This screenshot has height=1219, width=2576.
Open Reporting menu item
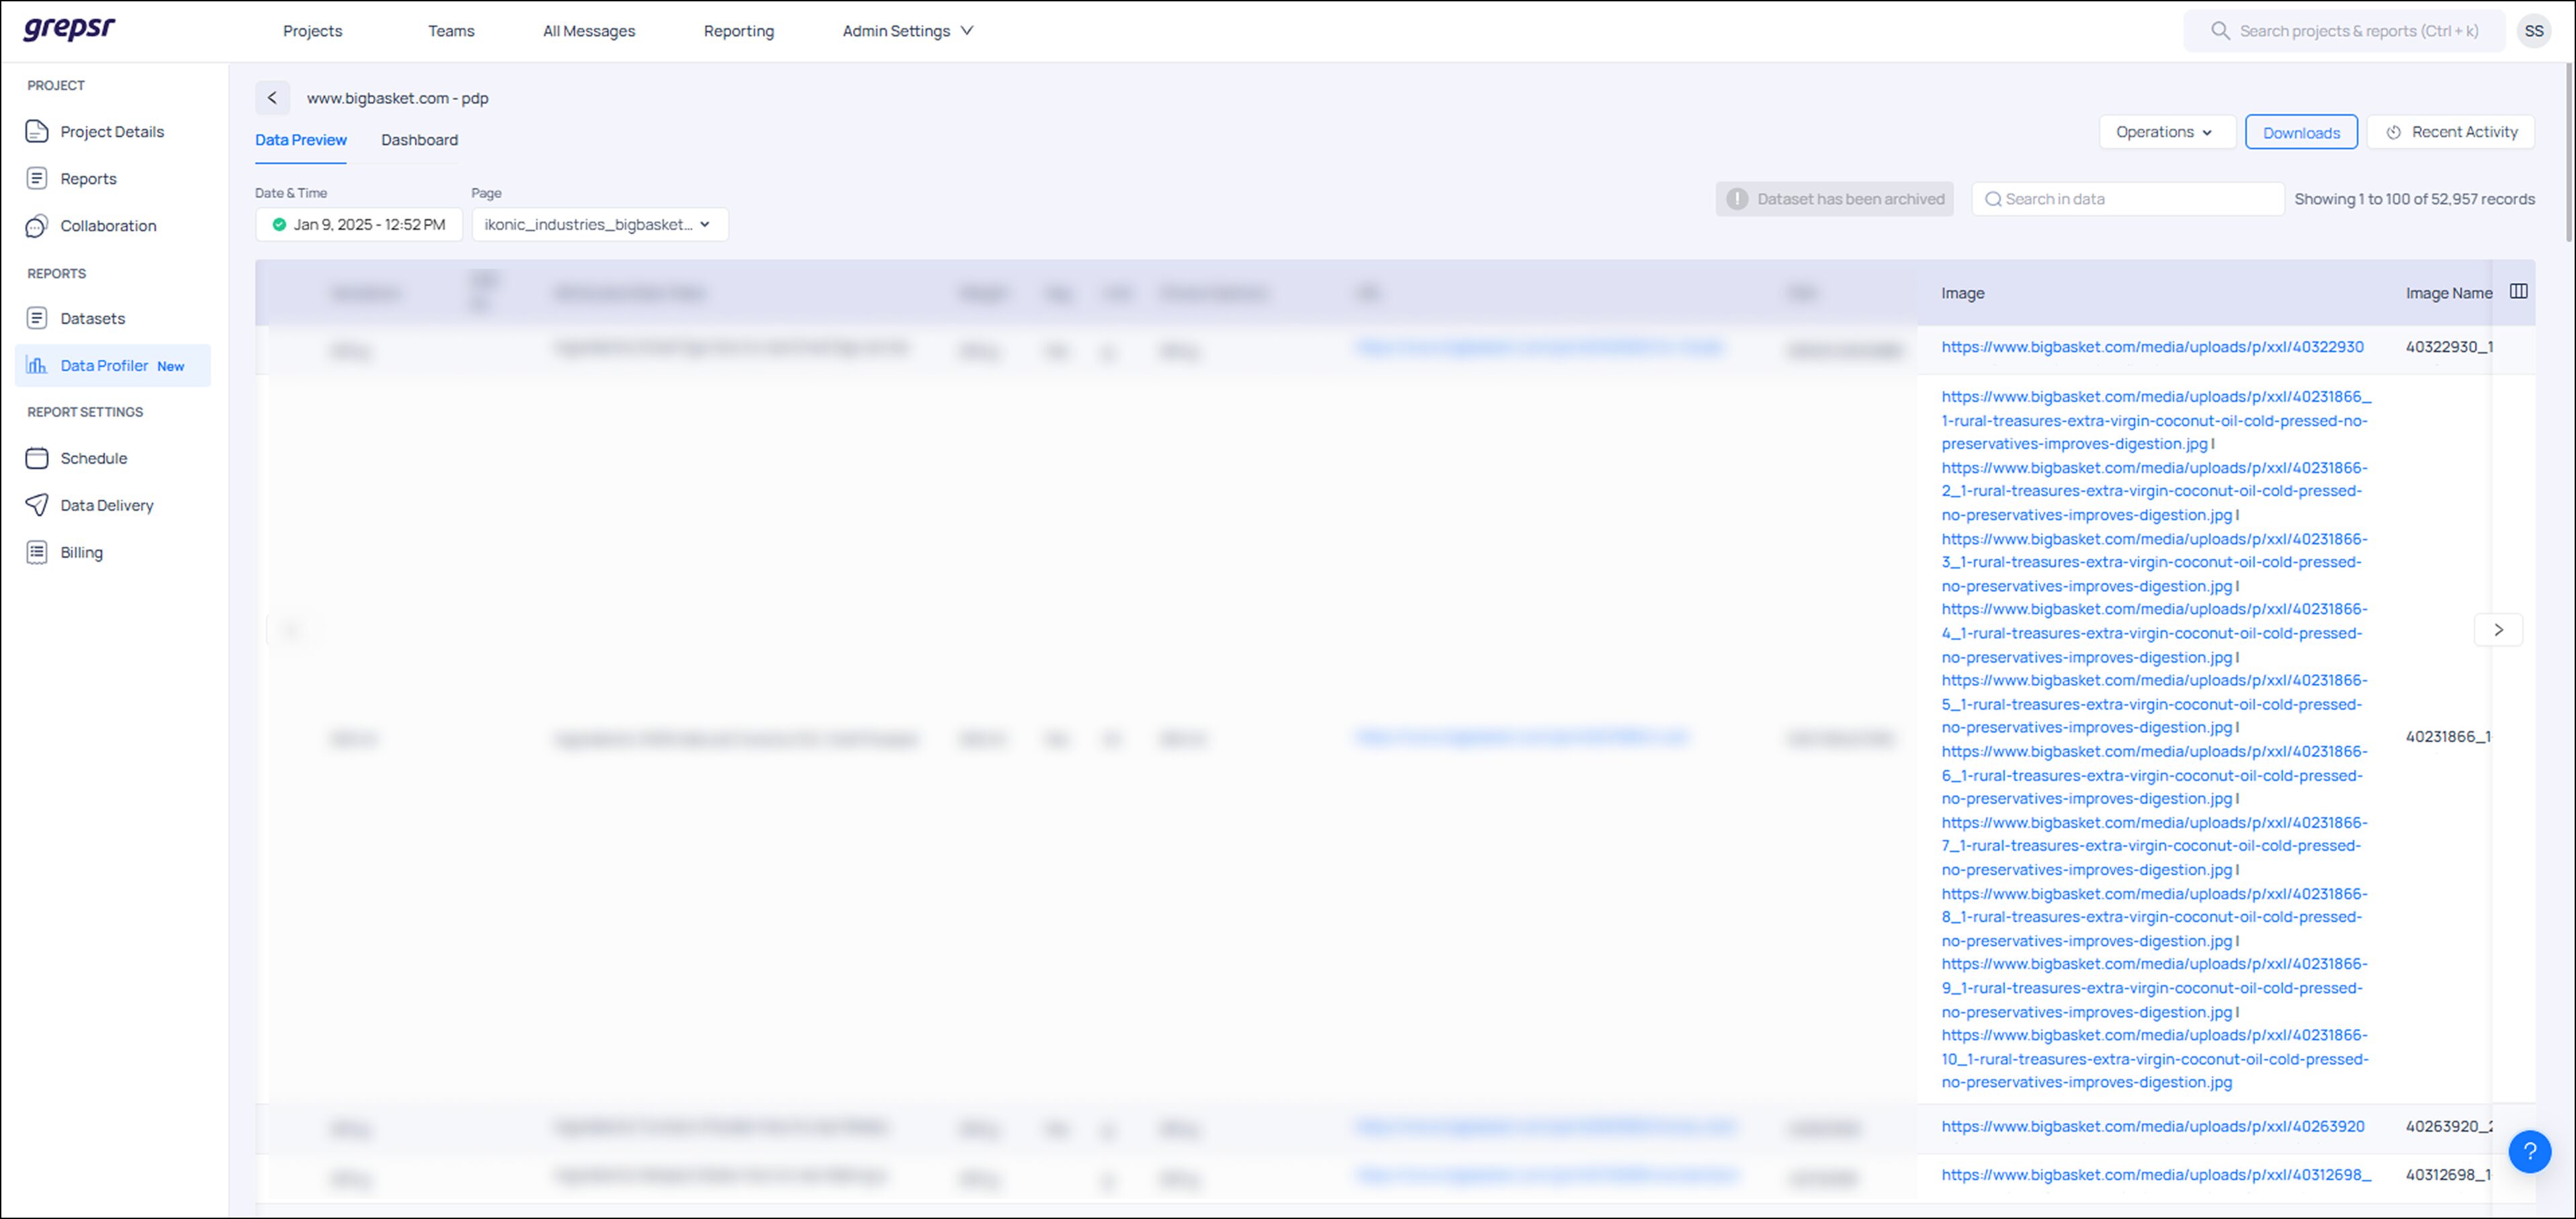point(738,31)
